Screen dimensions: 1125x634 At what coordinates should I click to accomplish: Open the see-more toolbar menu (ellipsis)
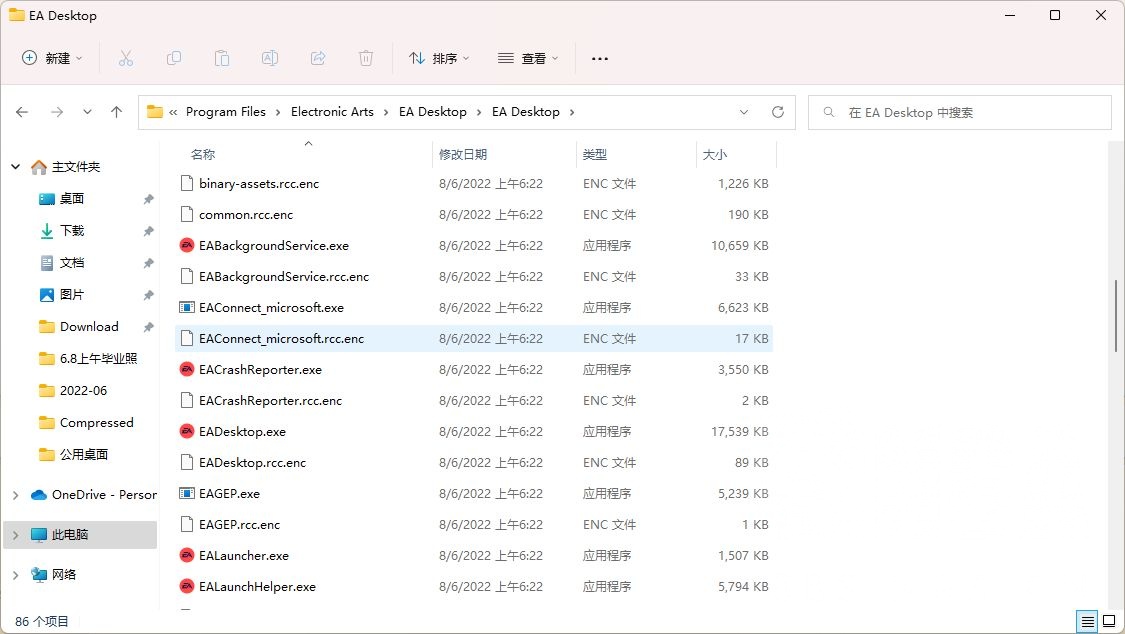599,58
